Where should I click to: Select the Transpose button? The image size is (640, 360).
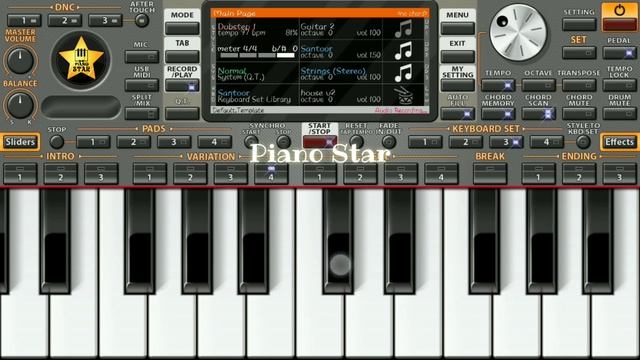coord(579,85)
